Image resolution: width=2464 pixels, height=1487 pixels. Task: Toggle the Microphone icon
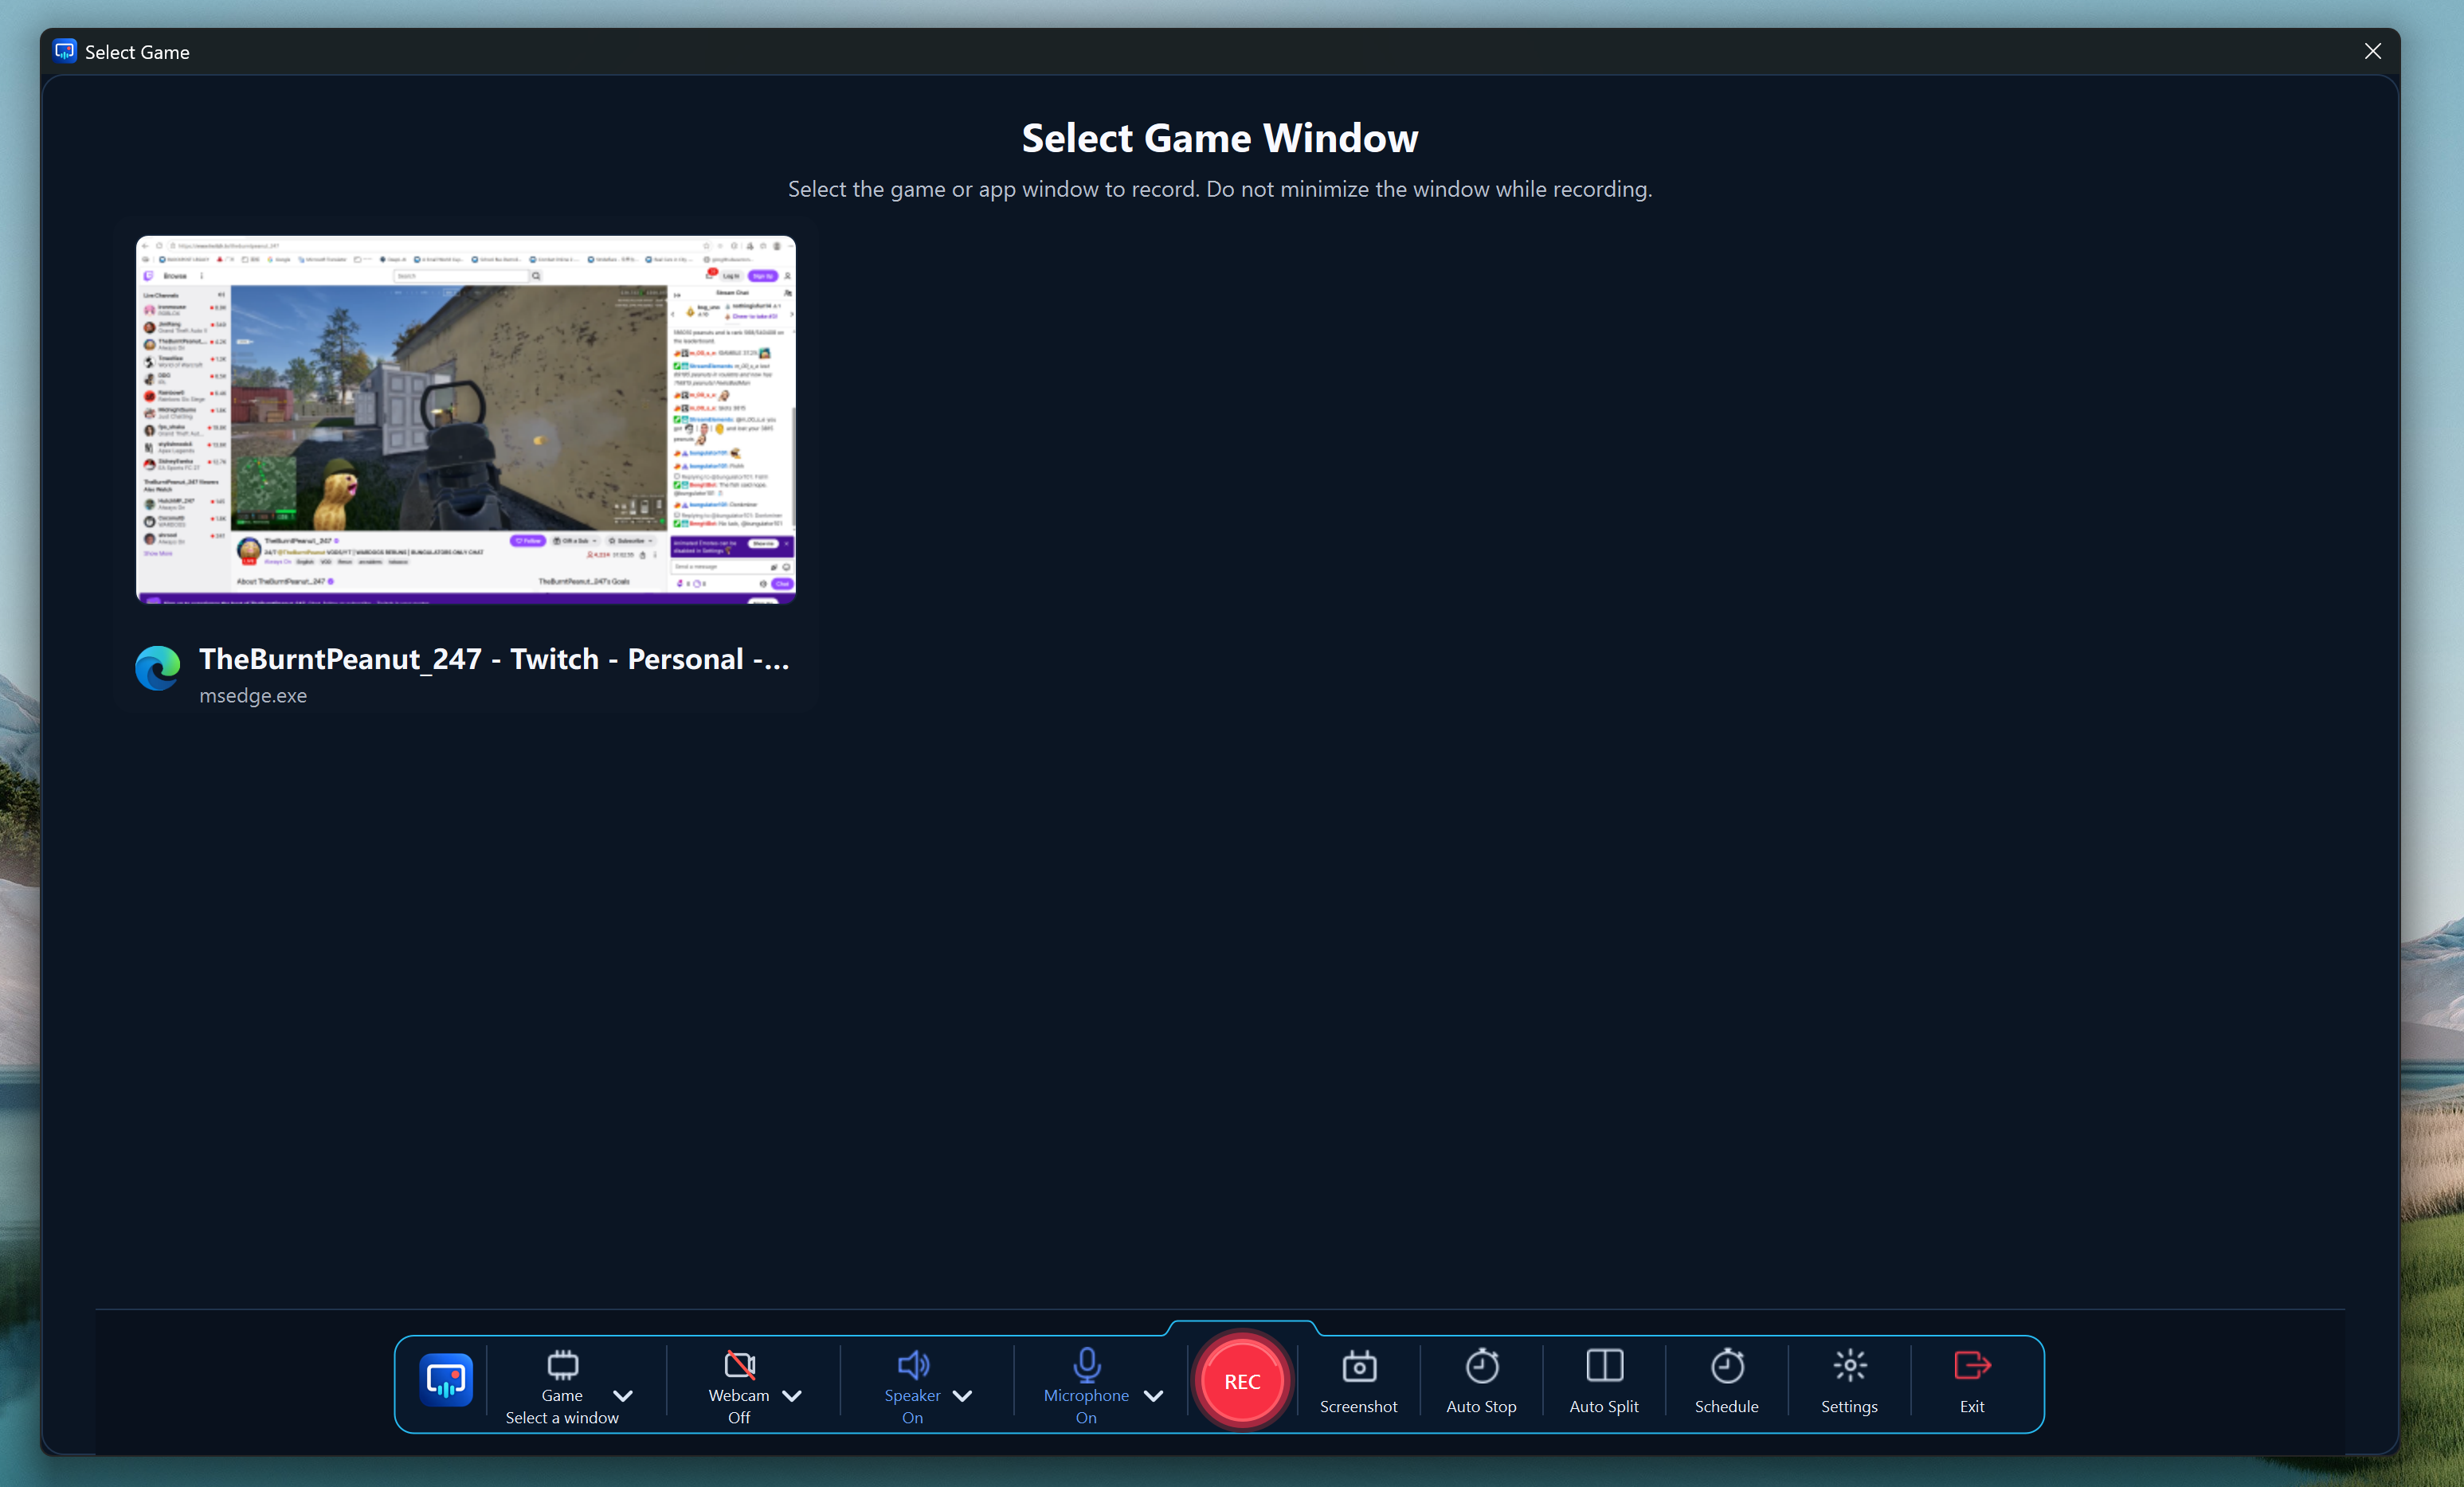pyautogui.click(x=1086, y=1365)
